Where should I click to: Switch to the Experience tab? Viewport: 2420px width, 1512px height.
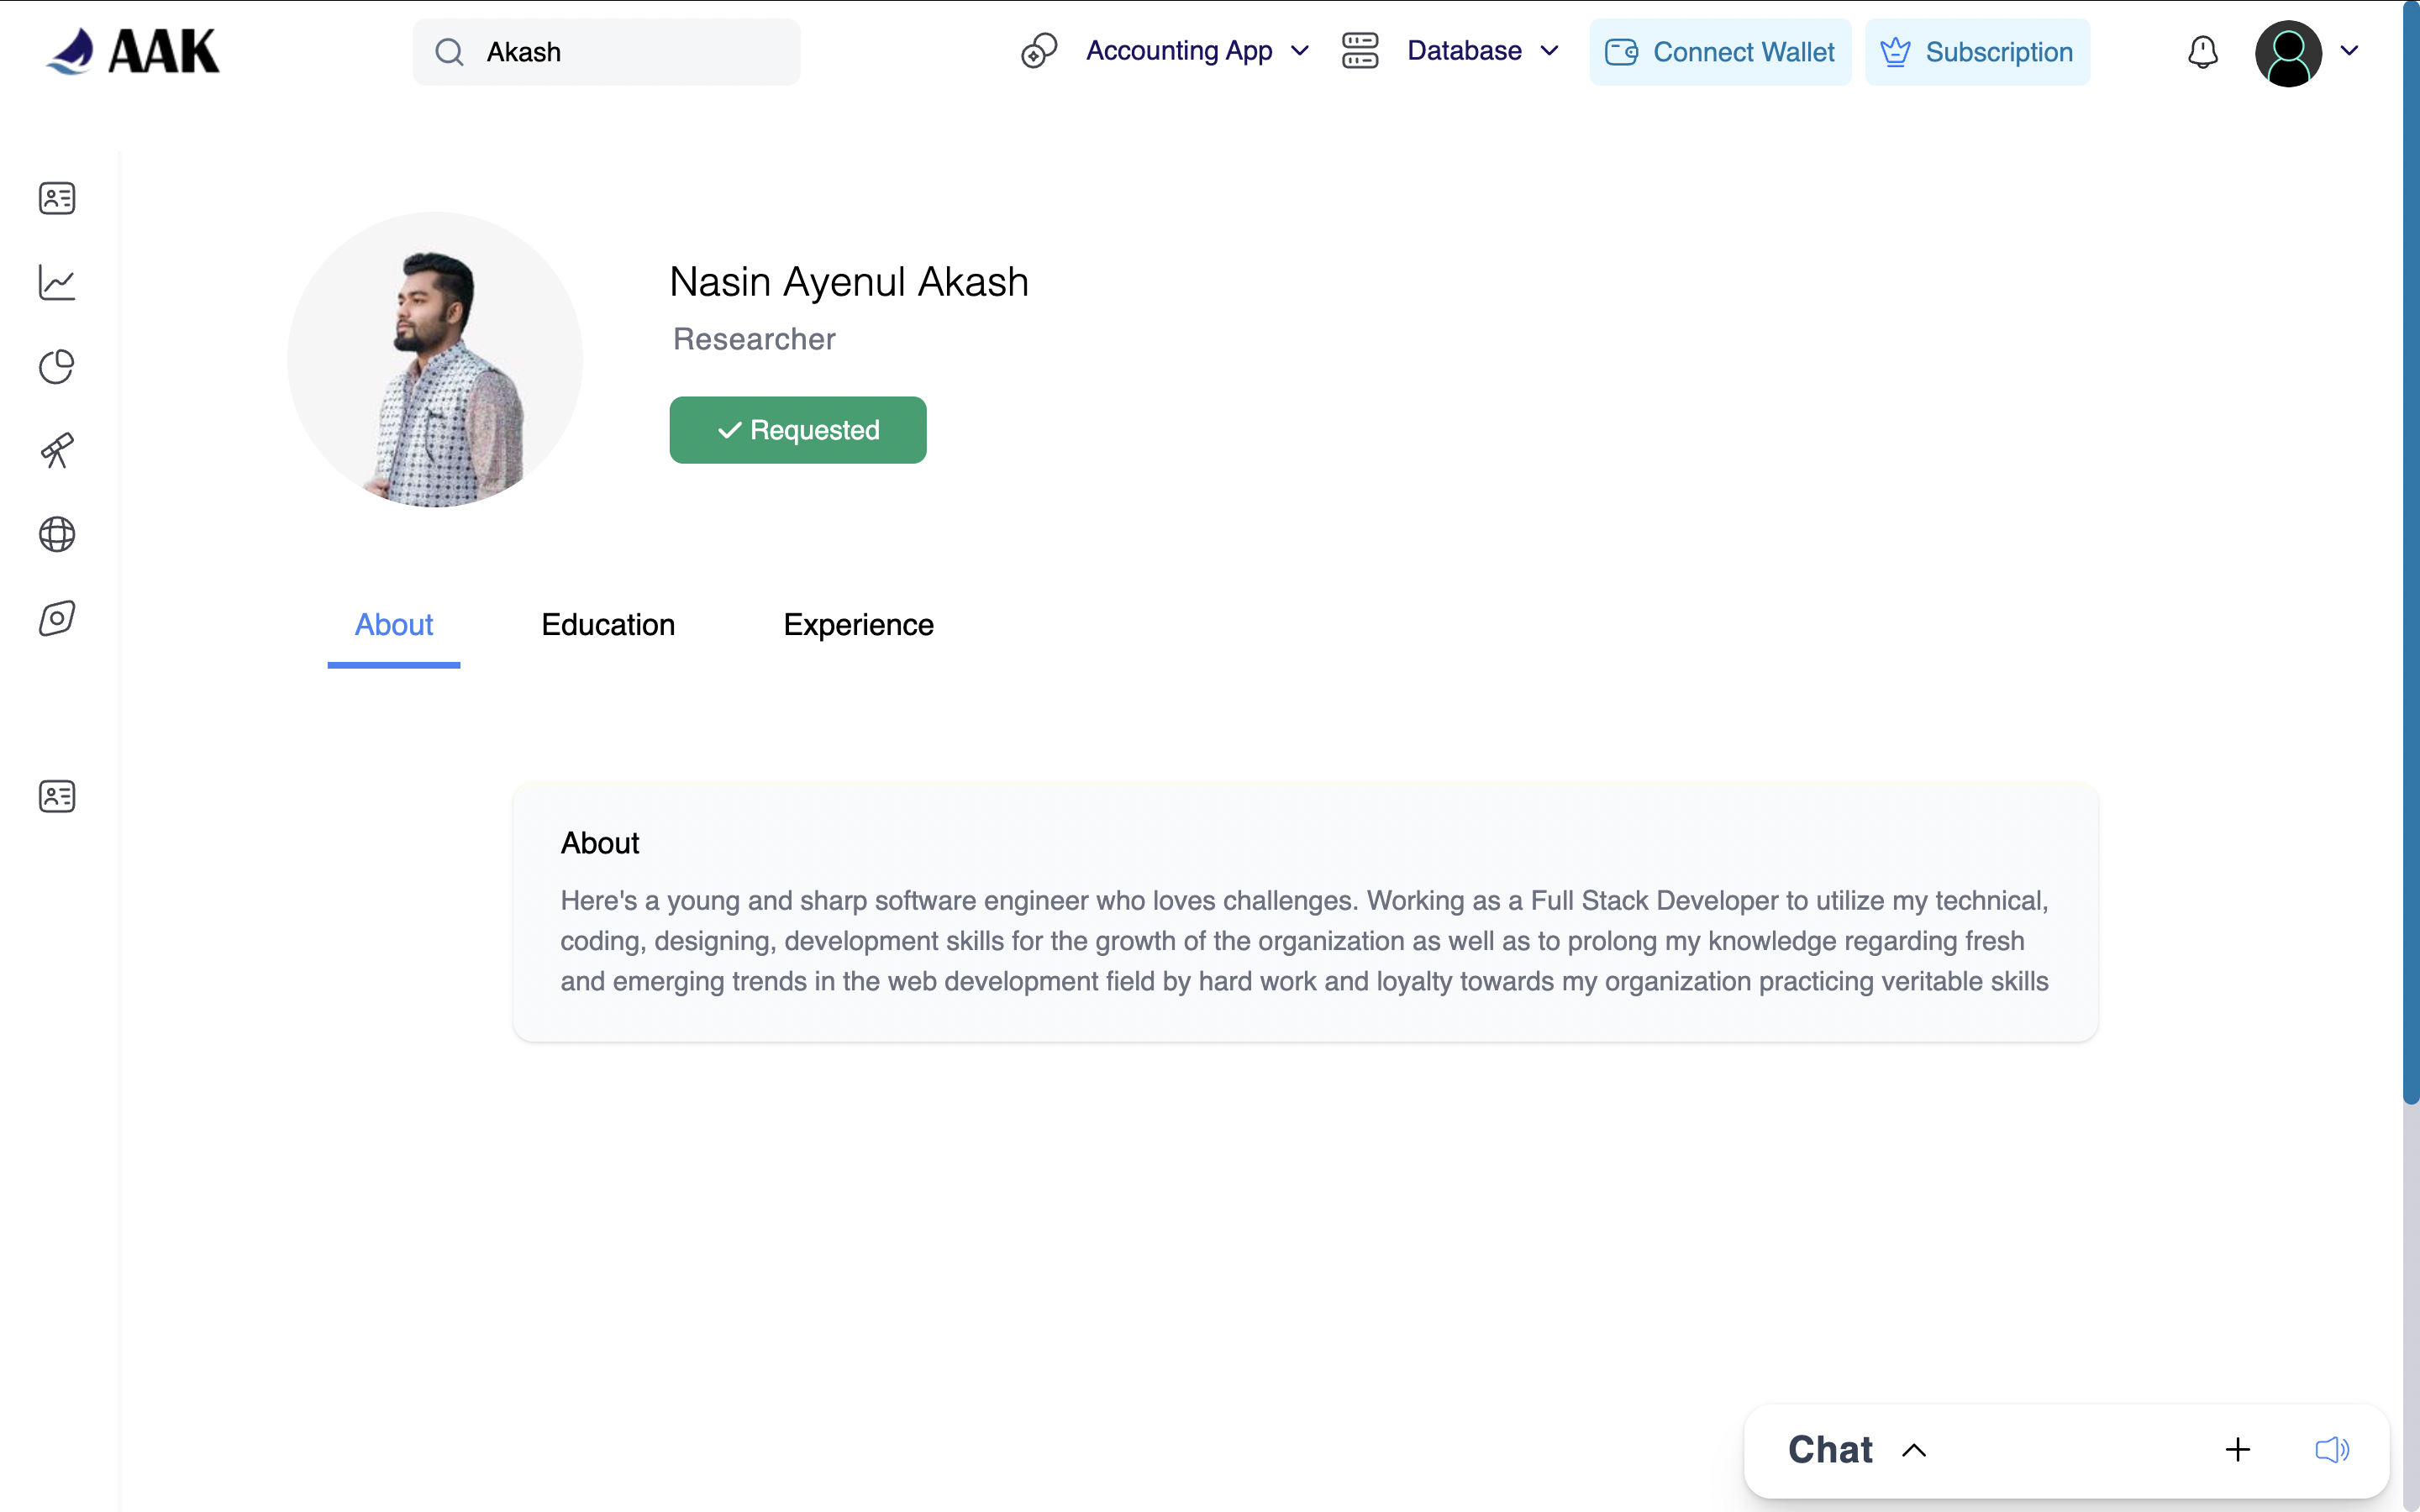click(858, 625)
